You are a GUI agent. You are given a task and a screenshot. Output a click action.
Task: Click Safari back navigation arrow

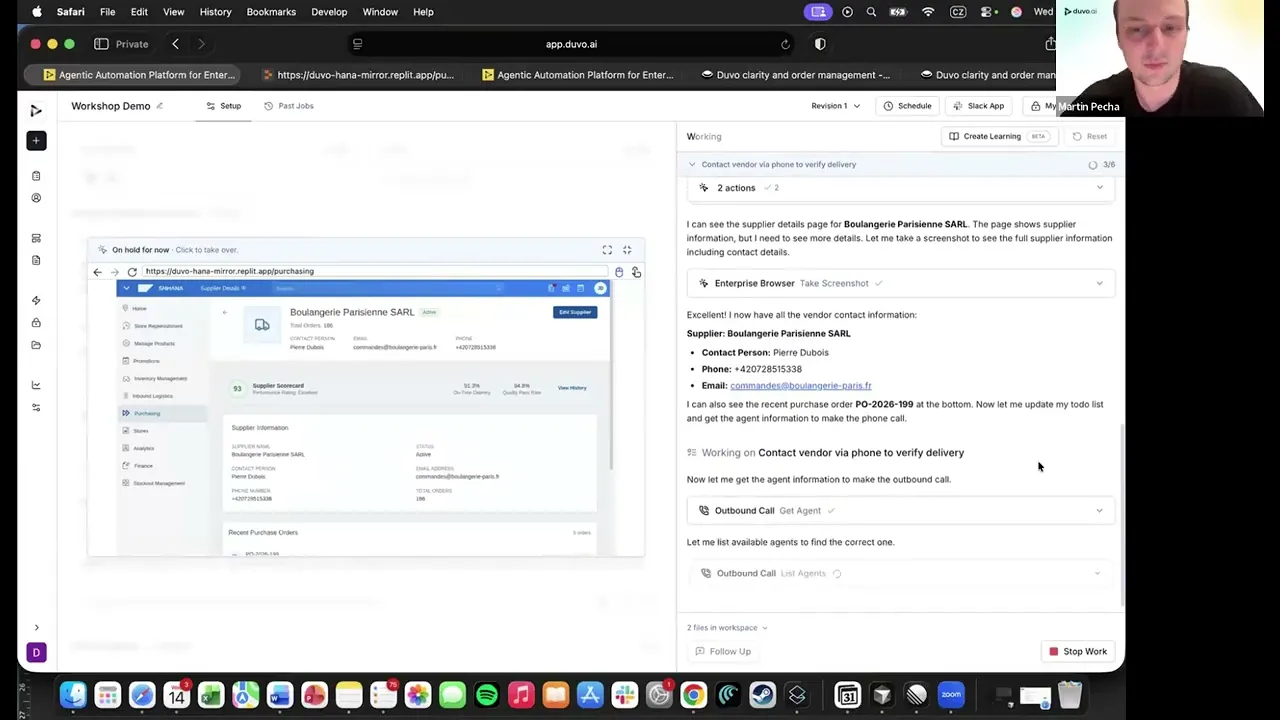pos(175,44)
